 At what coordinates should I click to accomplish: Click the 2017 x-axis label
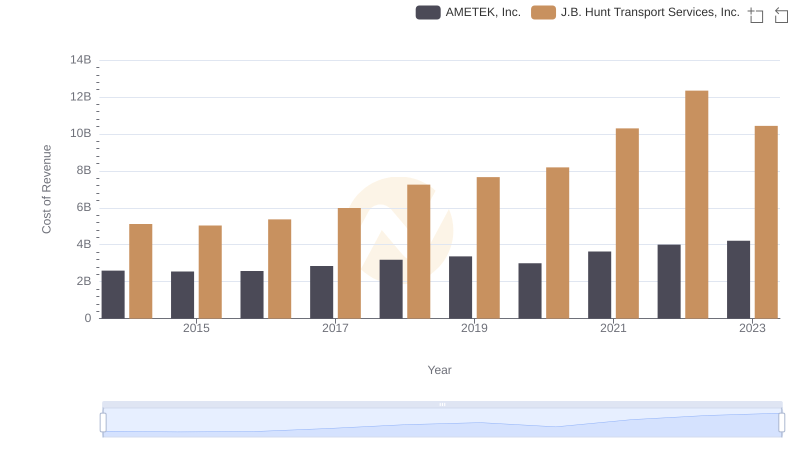pyautogui.click(x=335, y=328)
